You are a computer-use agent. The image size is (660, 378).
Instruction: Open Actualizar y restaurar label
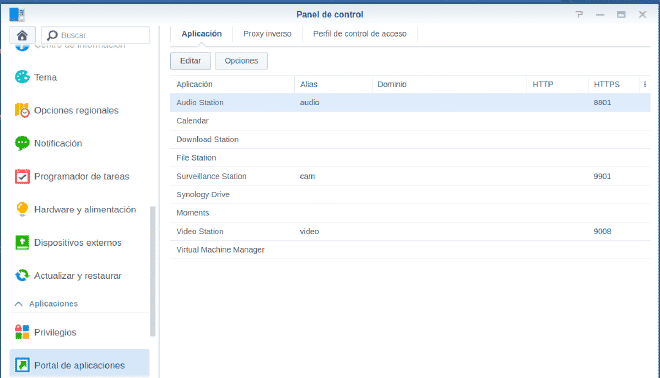click(x=78, y=275)
